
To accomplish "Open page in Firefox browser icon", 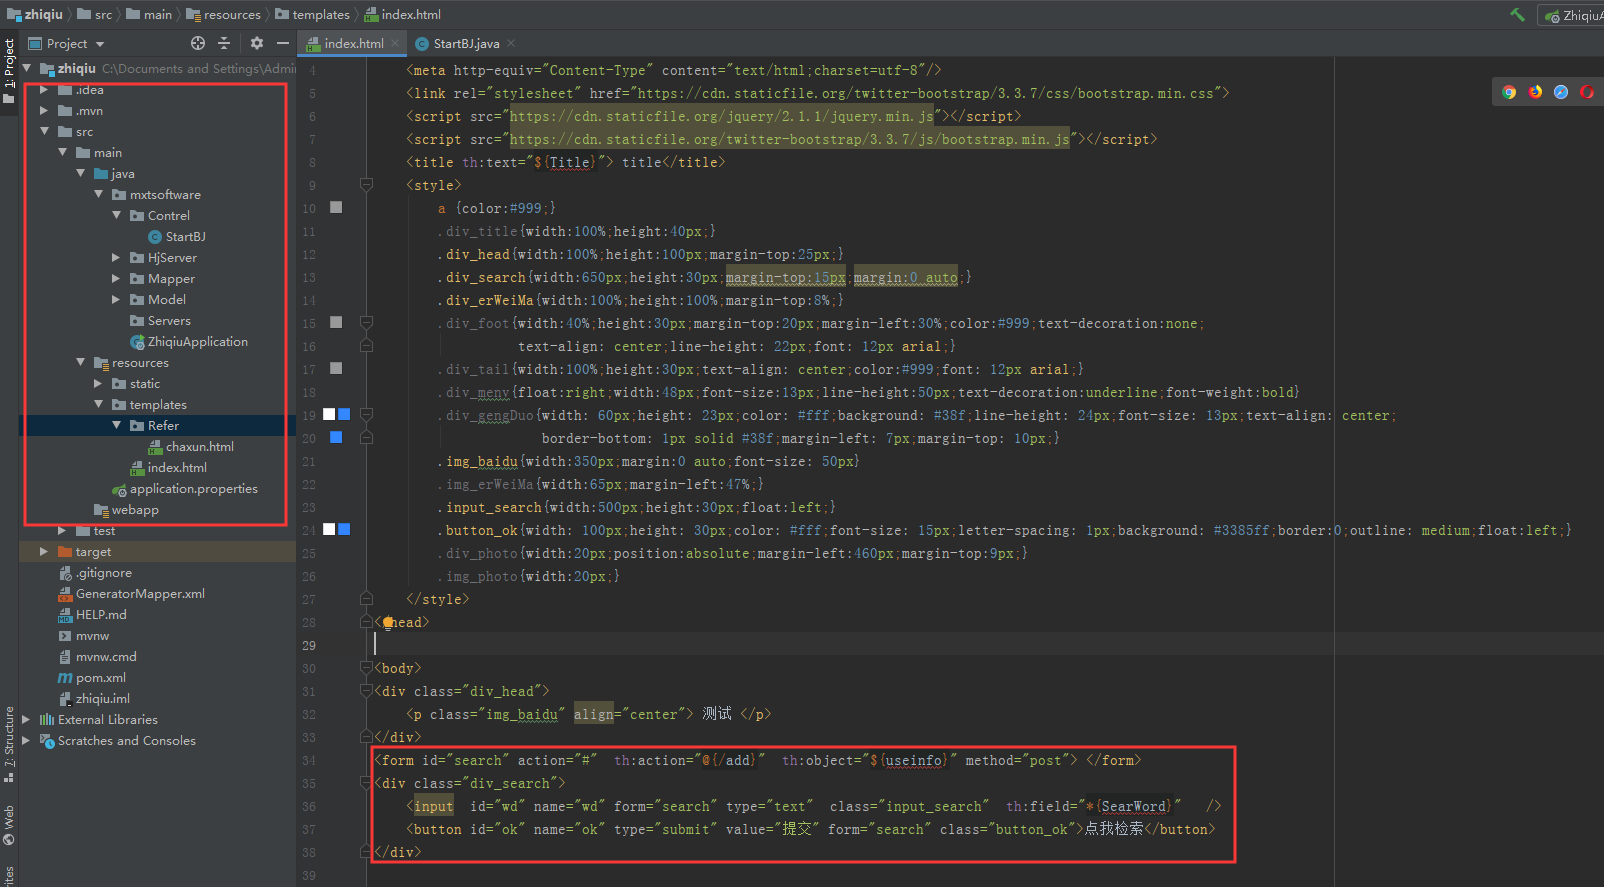I will 1535,92.
